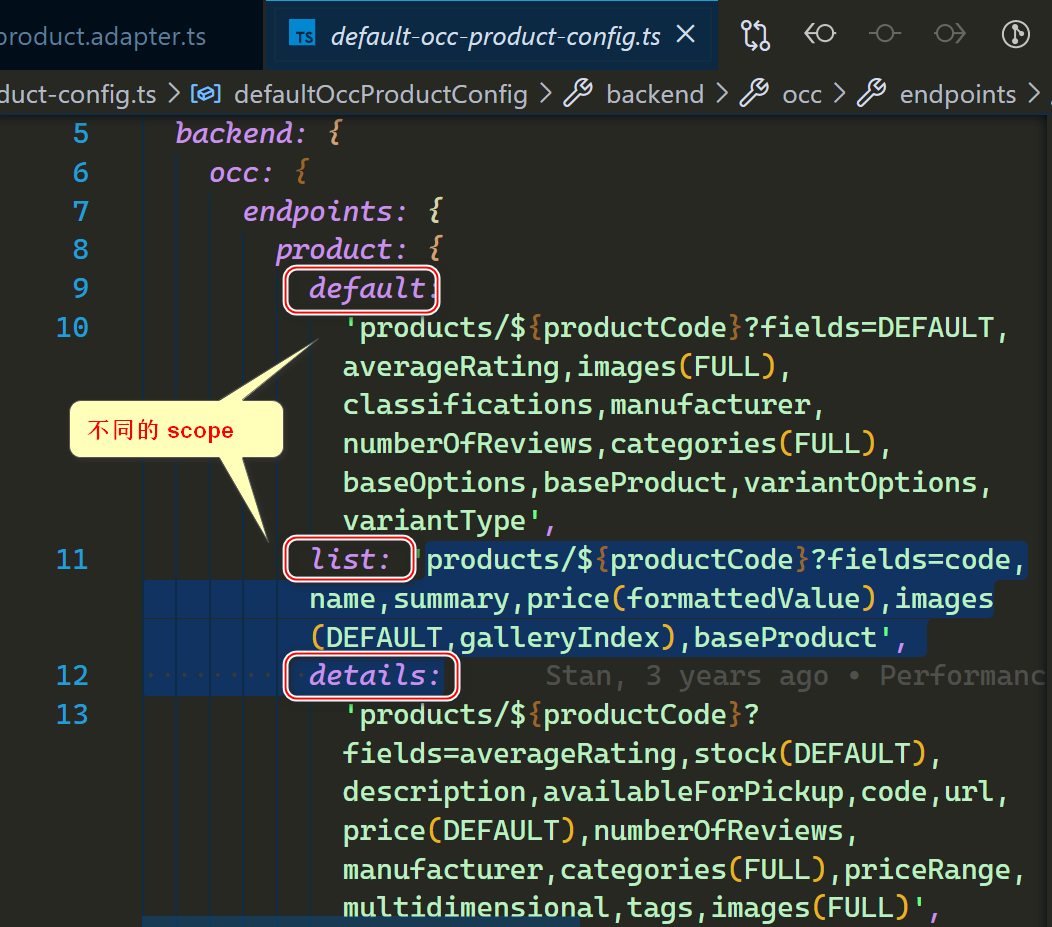Screen dimensions: 1052x927
Task: Click line number 11 in the gutter
Action: 72,559
